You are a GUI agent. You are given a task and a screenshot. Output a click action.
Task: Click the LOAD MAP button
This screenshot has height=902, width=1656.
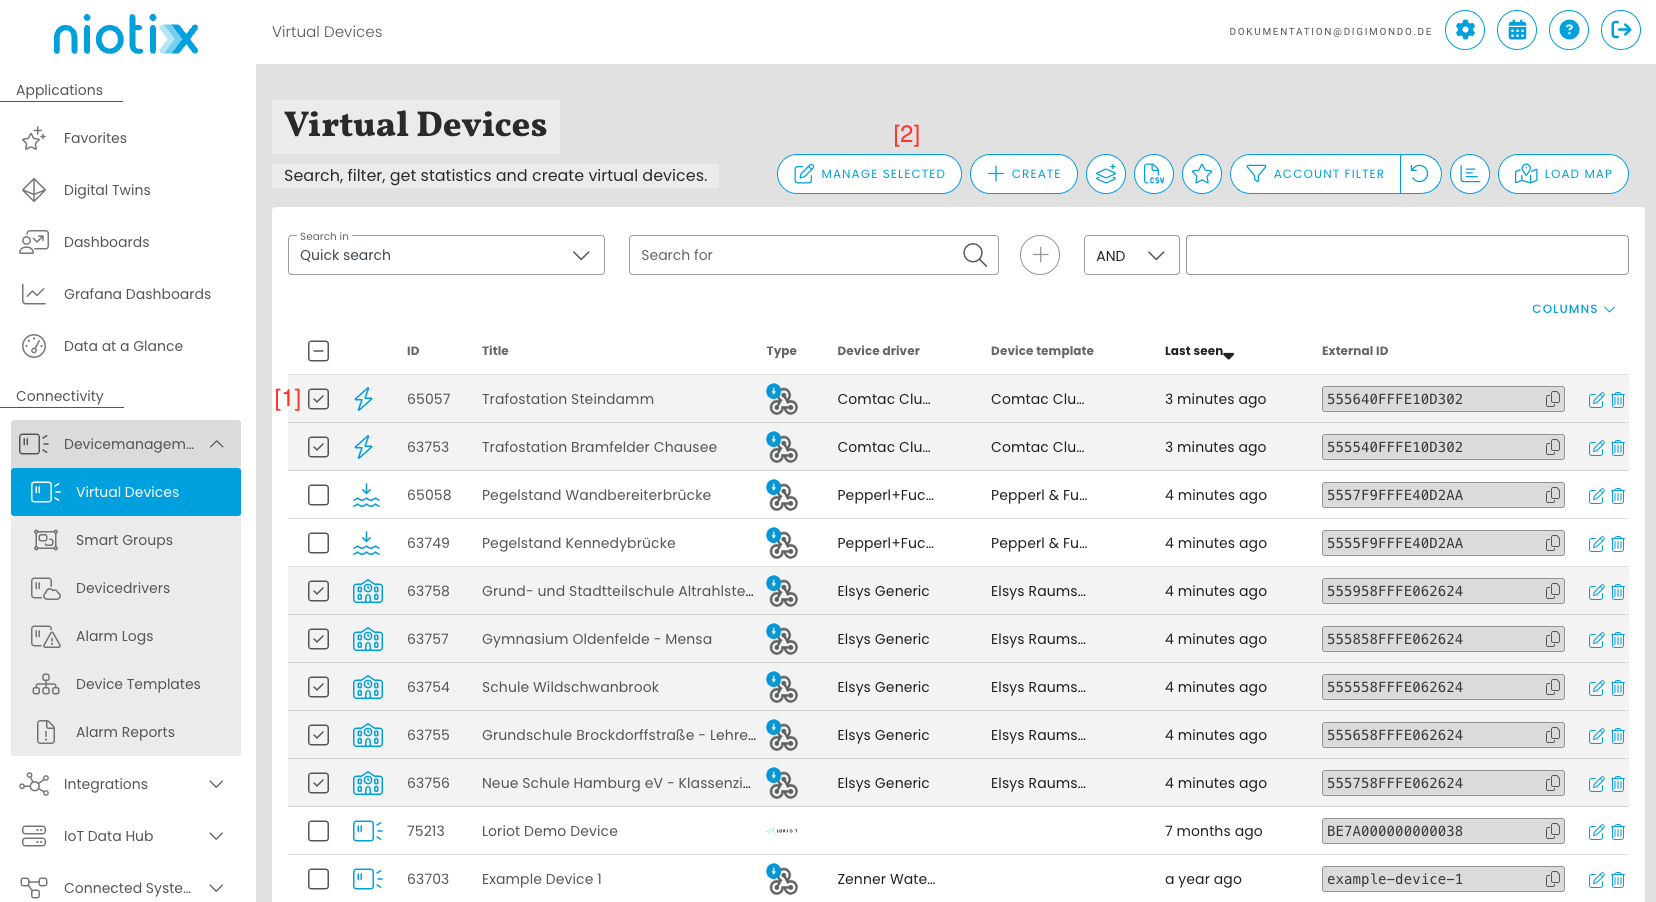(x=1563, y=174)
